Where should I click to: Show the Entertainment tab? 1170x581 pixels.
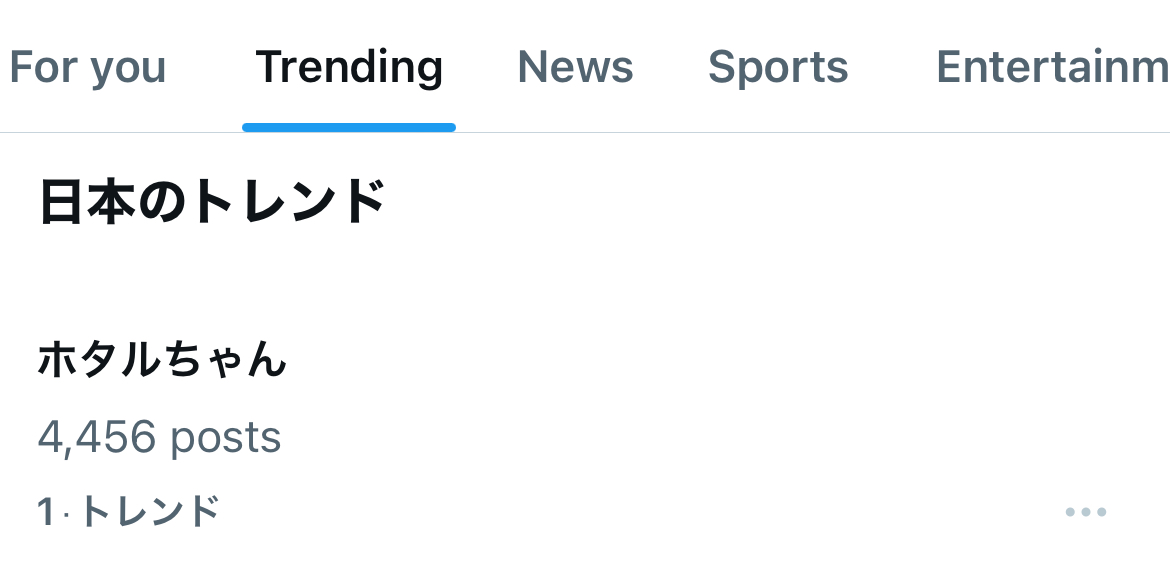pyautogui.click(x=1051, y=68)
